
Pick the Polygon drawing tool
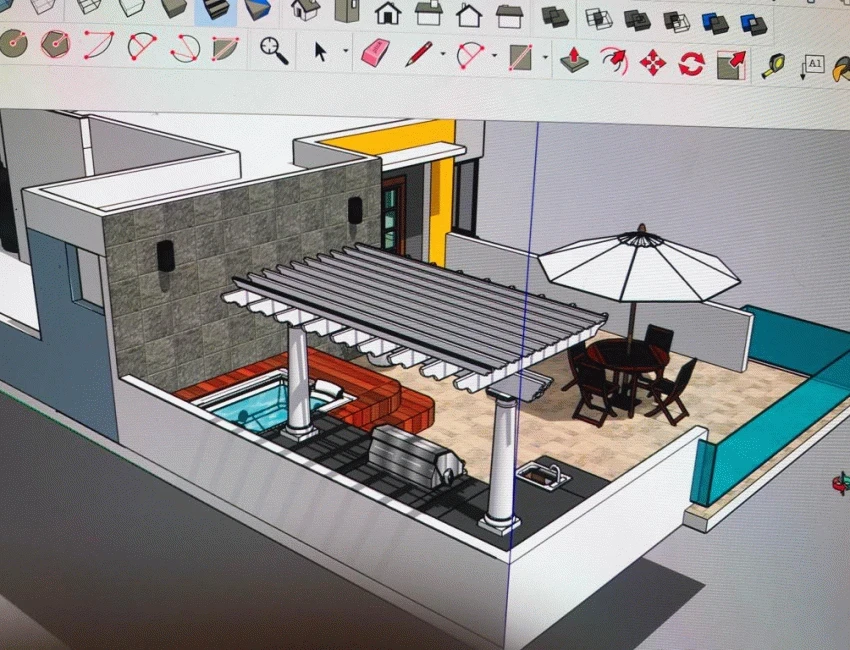coord(55,44)
